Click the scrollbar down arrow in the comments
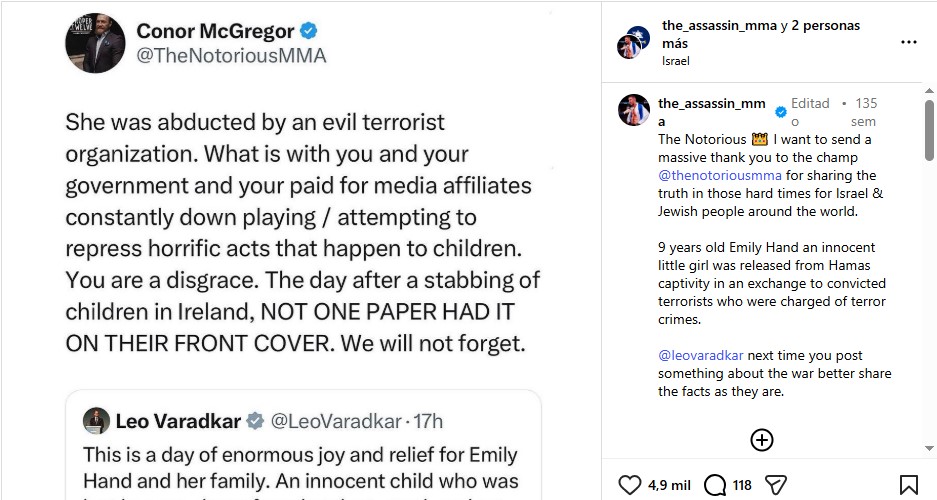This screenshot has height=500, width=937. pos(929,448)
